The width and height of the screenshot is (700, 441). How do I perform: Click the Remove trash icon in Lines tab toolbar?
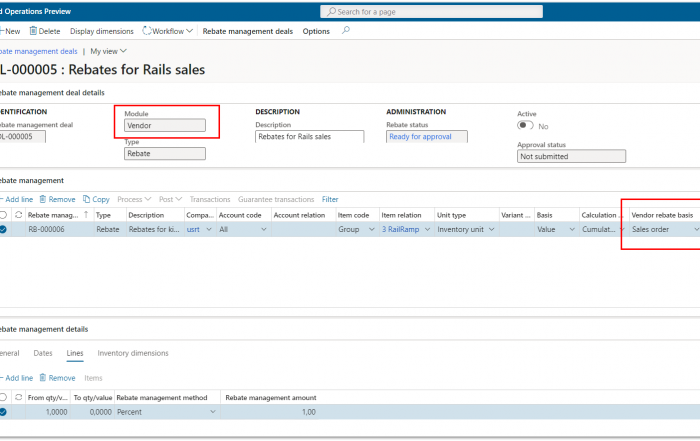43,378
